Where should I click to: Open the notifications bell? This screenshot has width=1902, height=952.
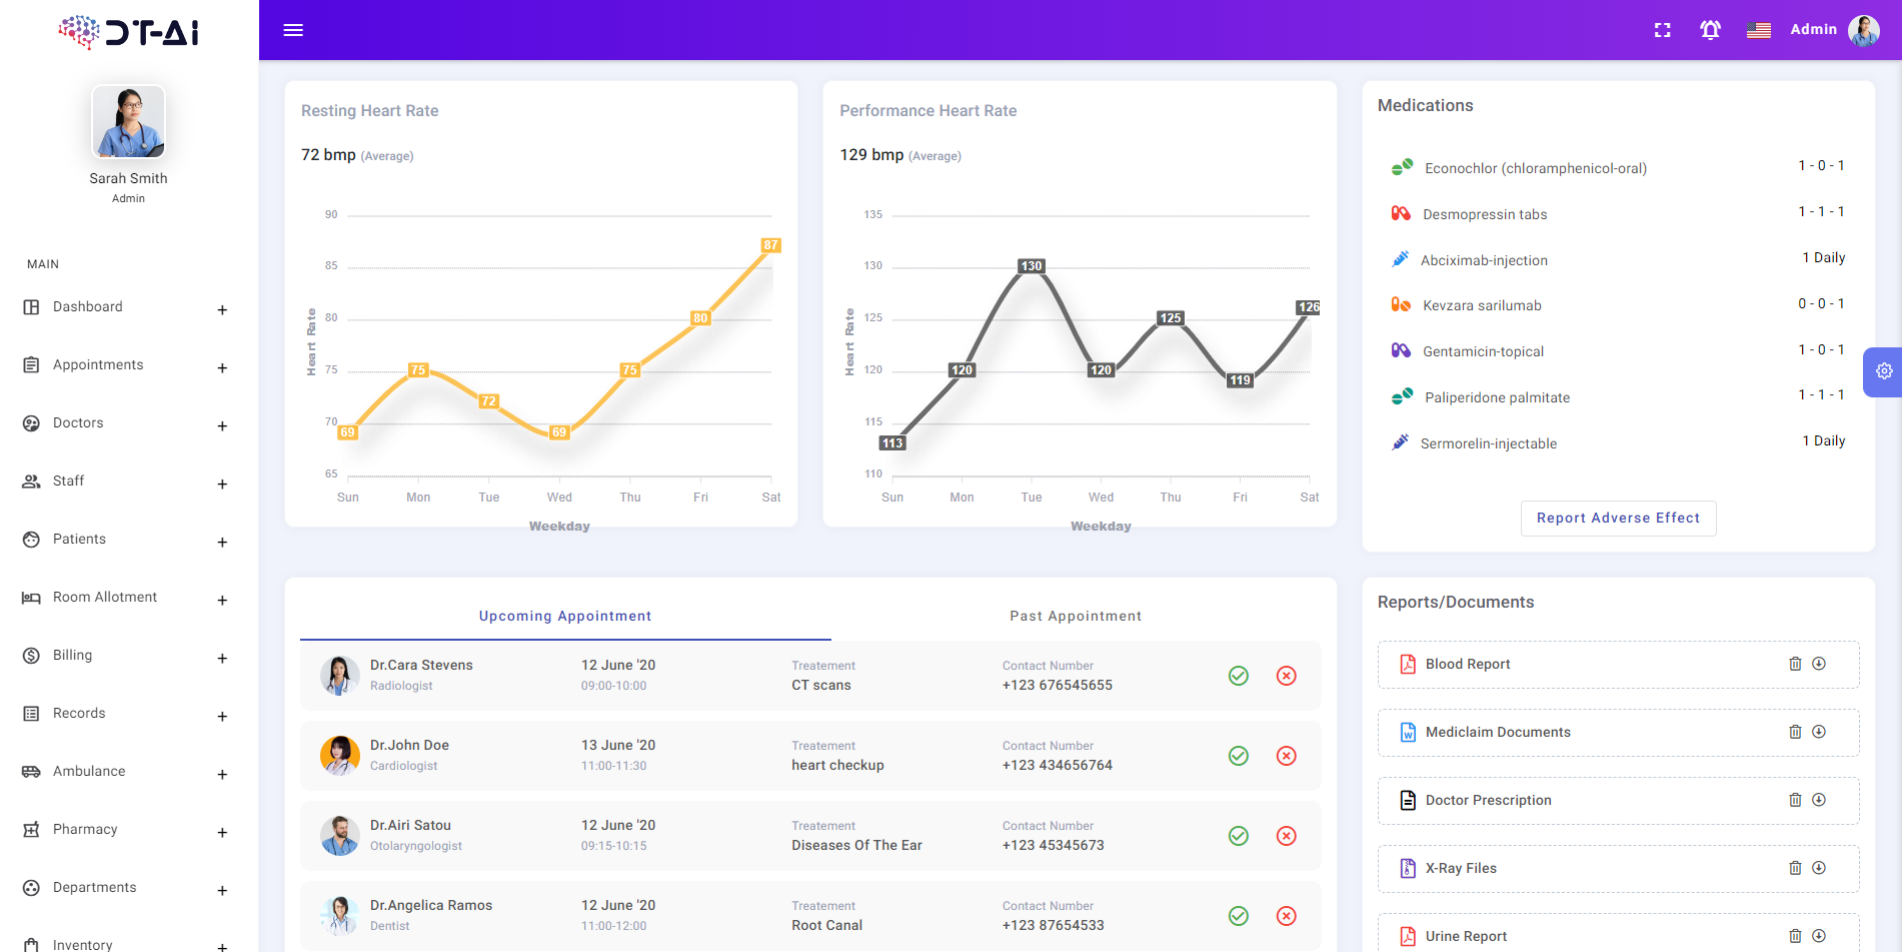pyautogui.click(x=1710, y=30)
